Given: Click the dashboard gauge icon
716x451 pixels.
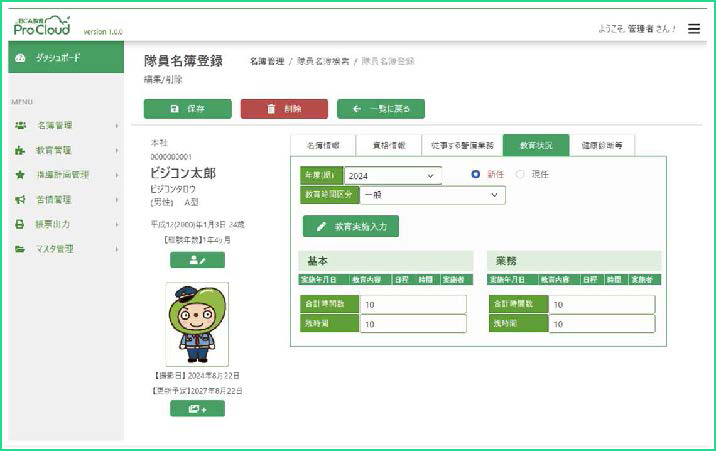Looking at the screenshot, I should pos(21,58).
